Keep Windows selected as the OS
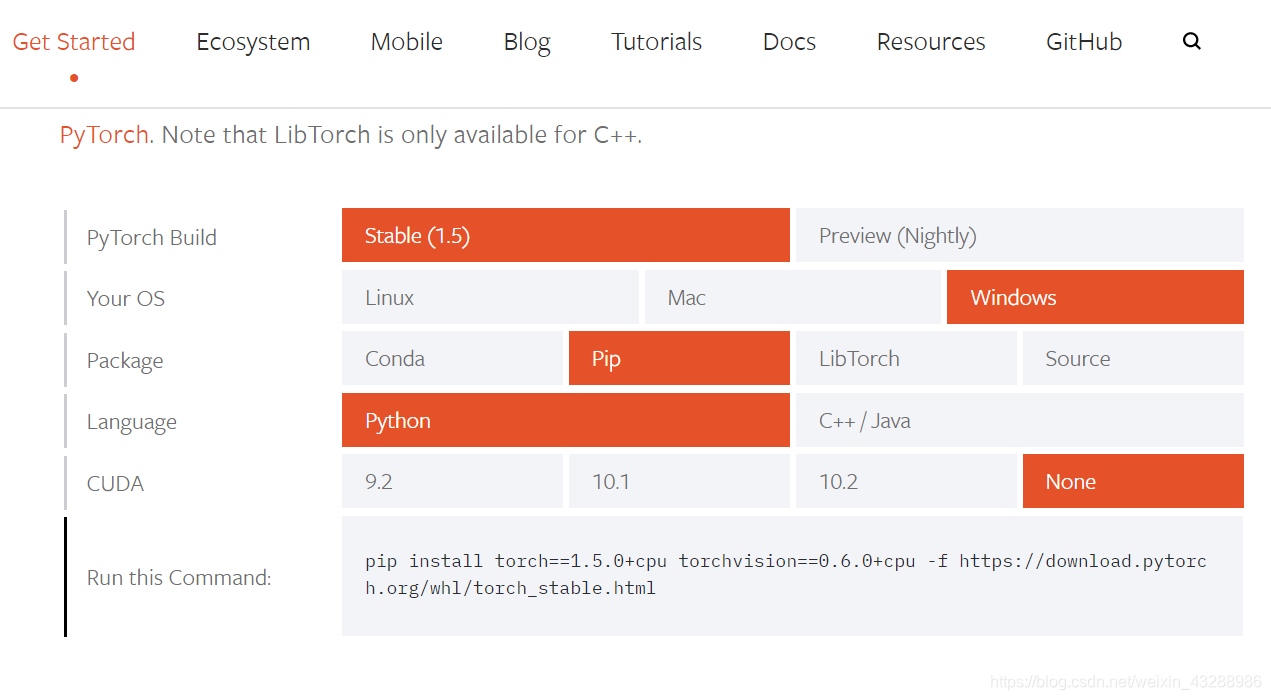Viewport: 1271px width, 700px height. pyautogui.click(x=1095, y=297)
